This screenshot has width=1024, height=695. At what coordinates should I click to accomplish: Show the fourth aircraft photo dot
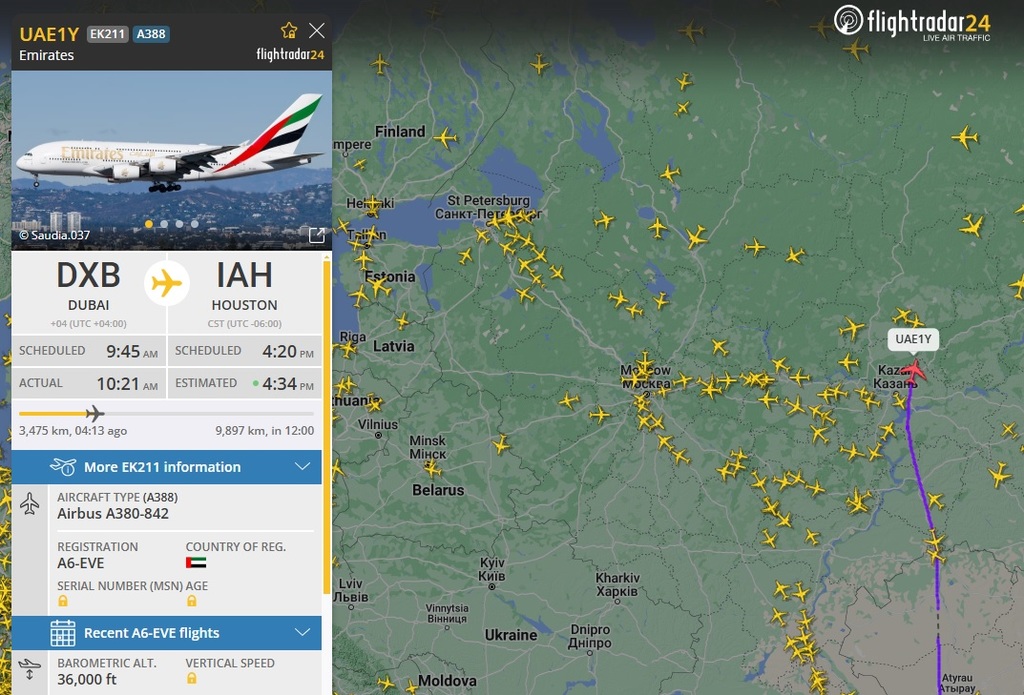(x=195, y=224)
